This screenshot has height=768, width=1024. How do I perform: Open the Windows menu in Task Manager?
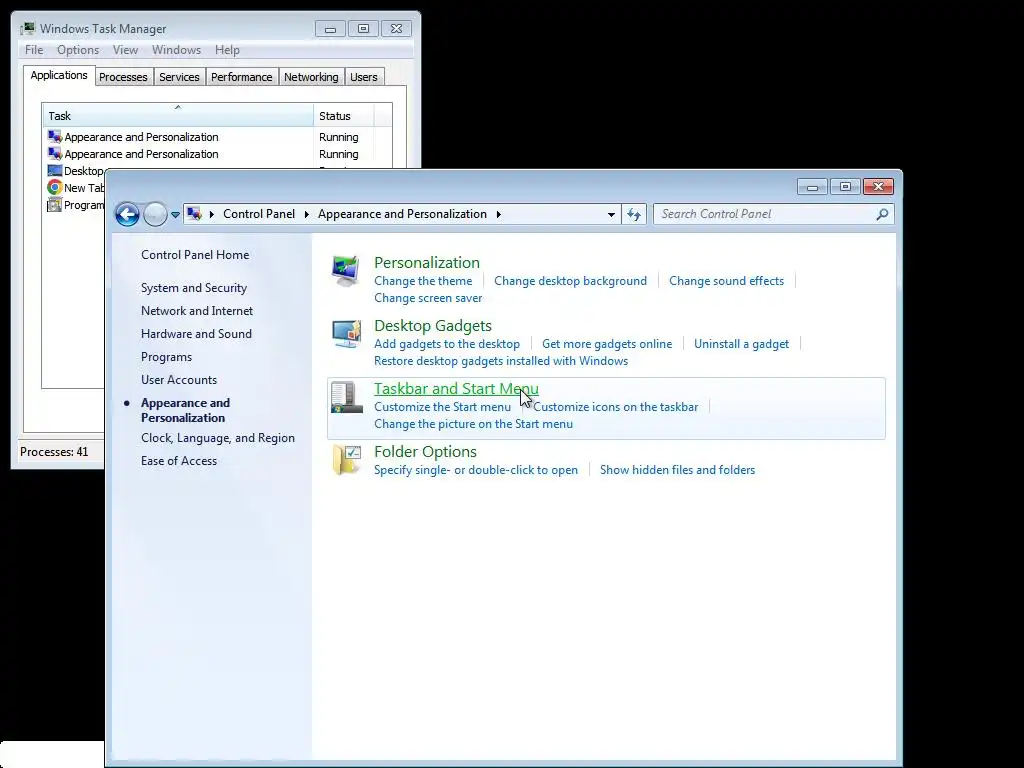pyautogui.click(x=176, y=50)
